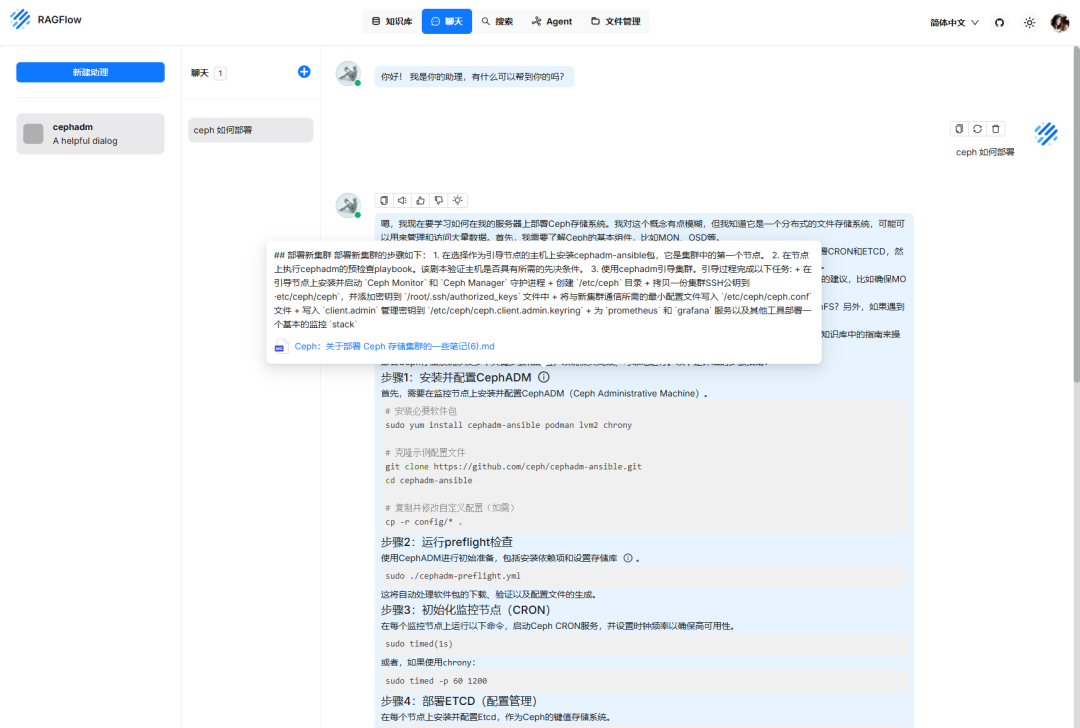Viewport: 1080px width, 728px height.
Task: Click the 步骤3:初始化监控节点 (CRON) heading
Action: (466, 610)
